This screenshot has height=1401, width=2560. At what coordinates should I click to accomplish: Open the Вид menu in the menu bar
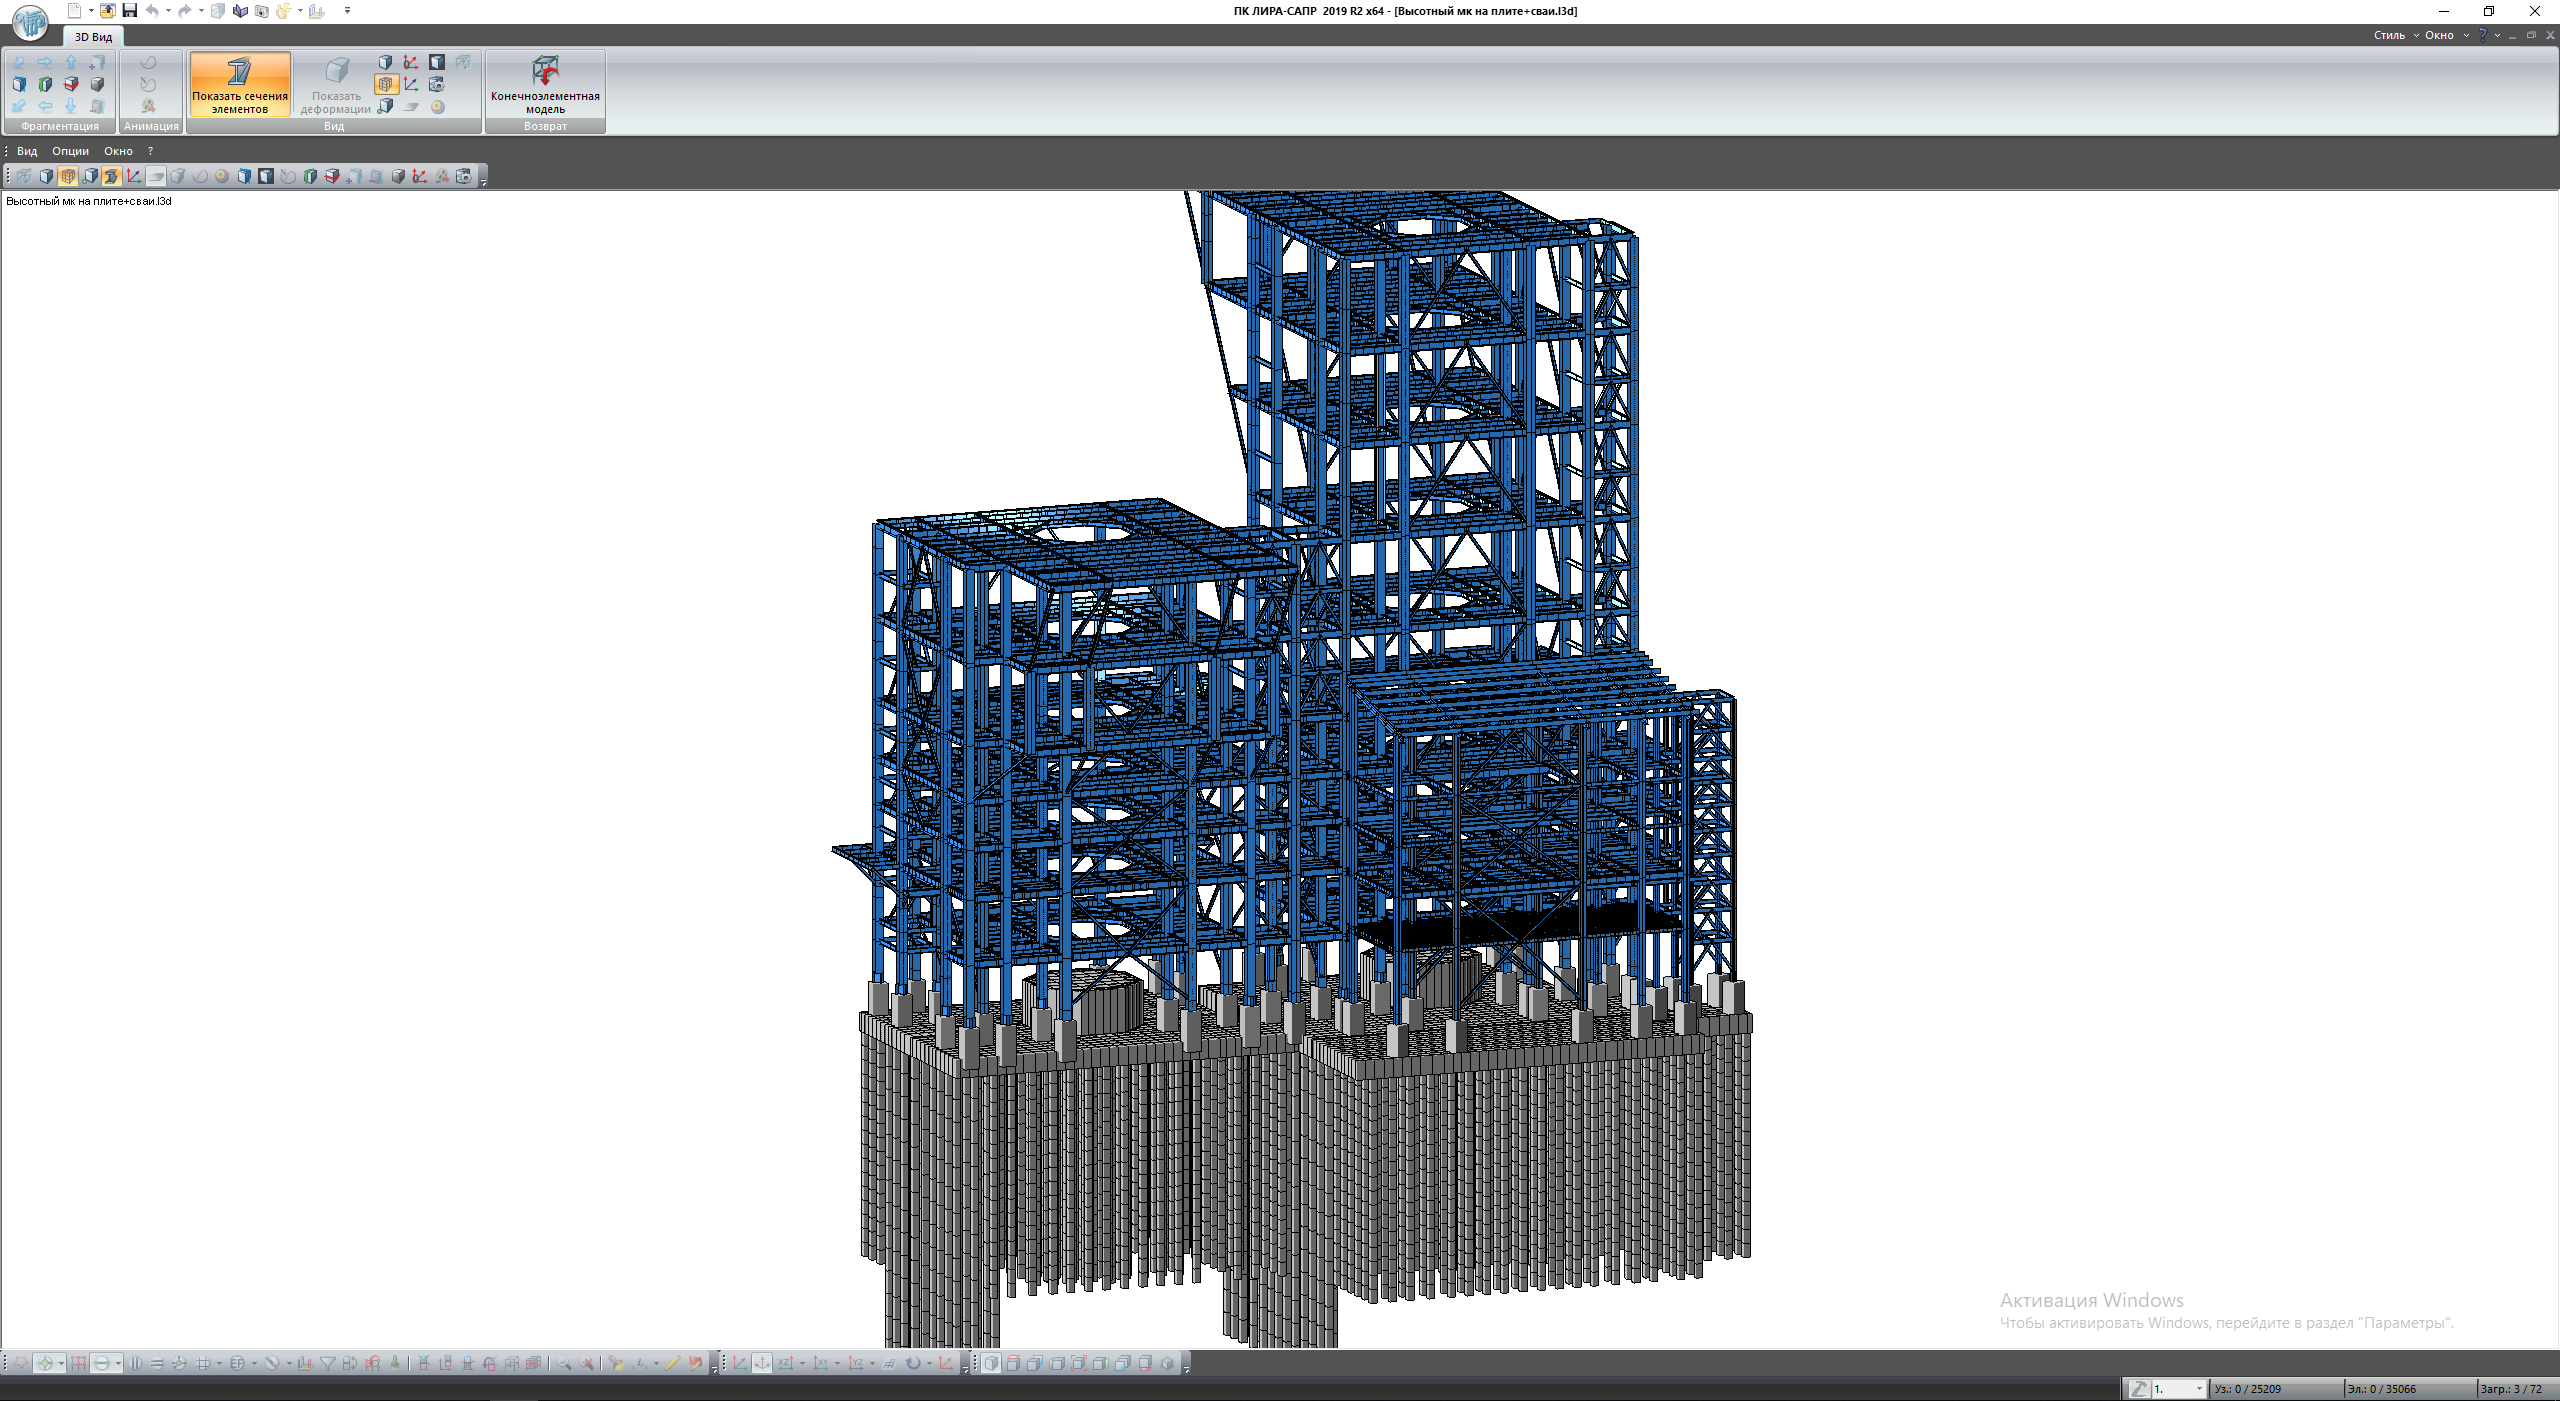[27, 151]
